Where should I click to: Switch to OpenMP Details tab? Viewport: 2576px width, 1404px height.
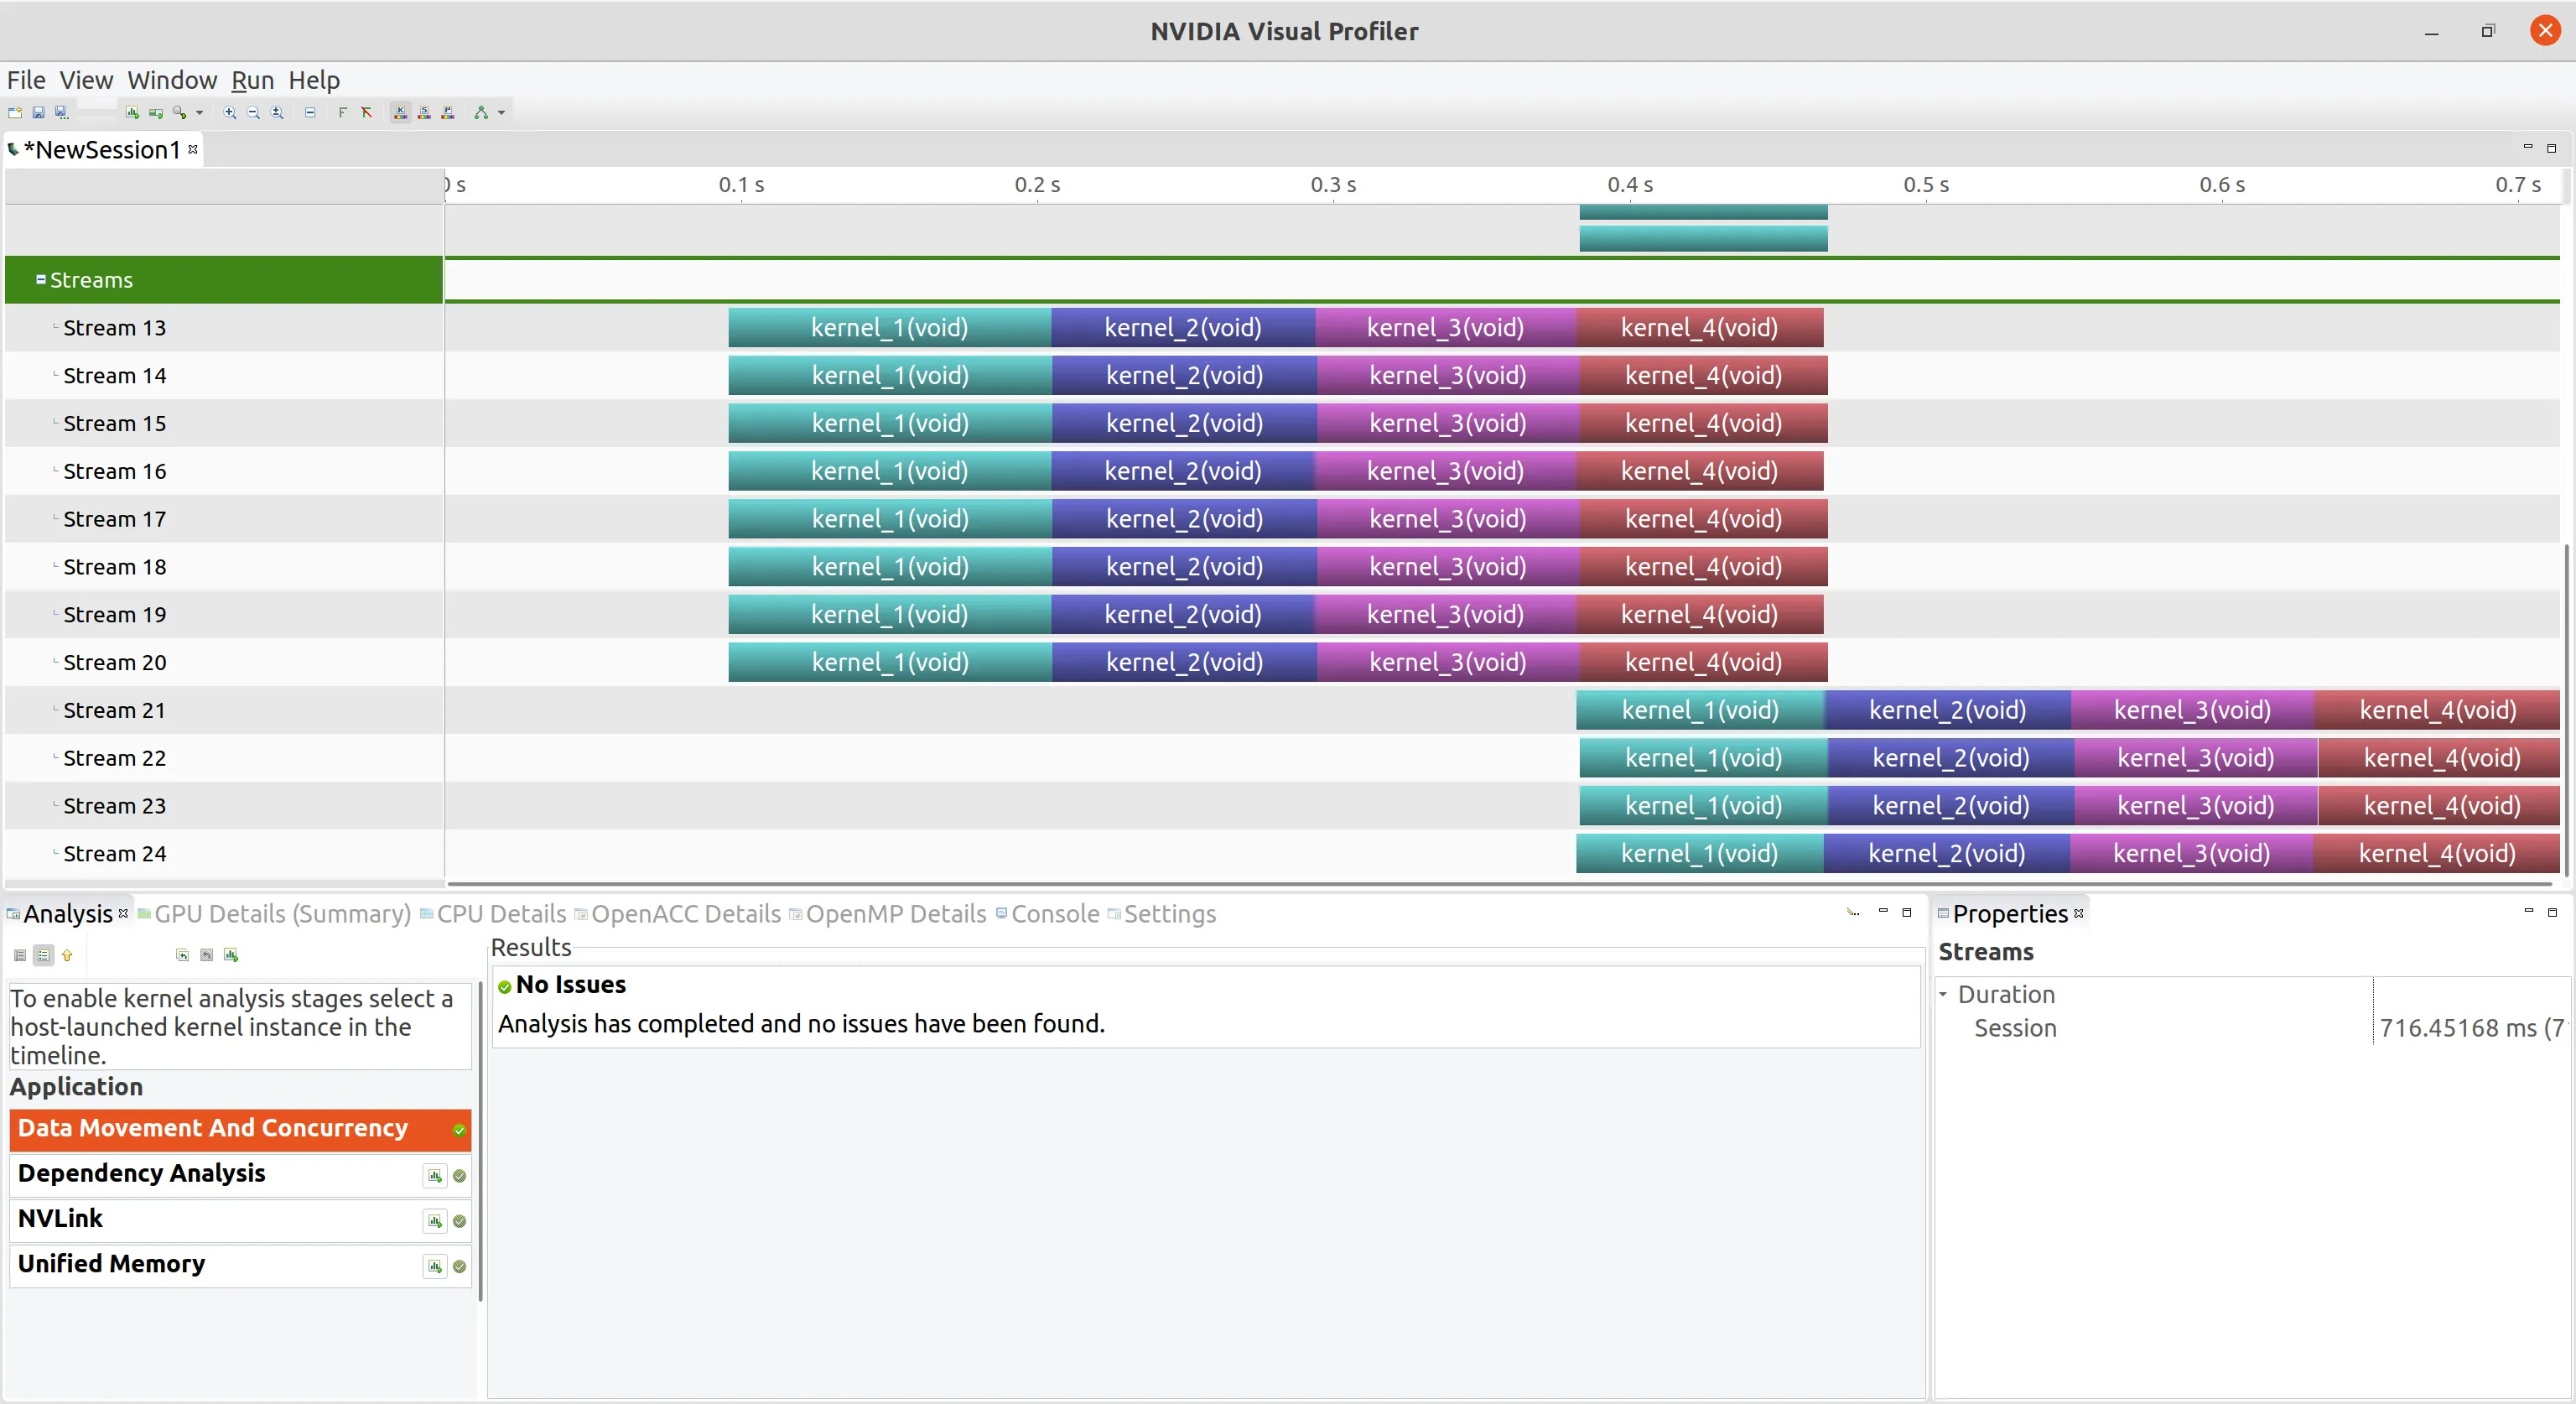point(888,914)
